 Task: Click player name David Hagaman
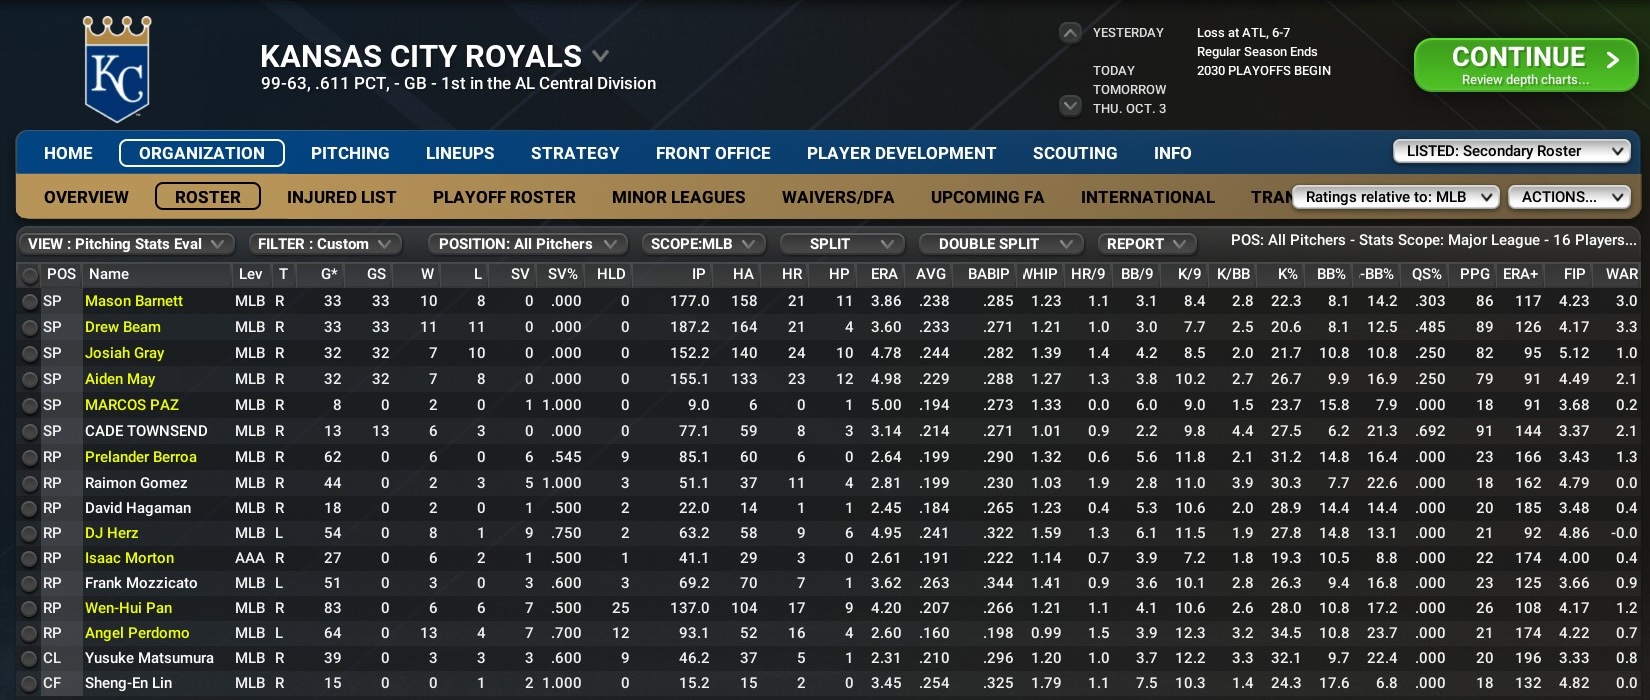point(138,508)
